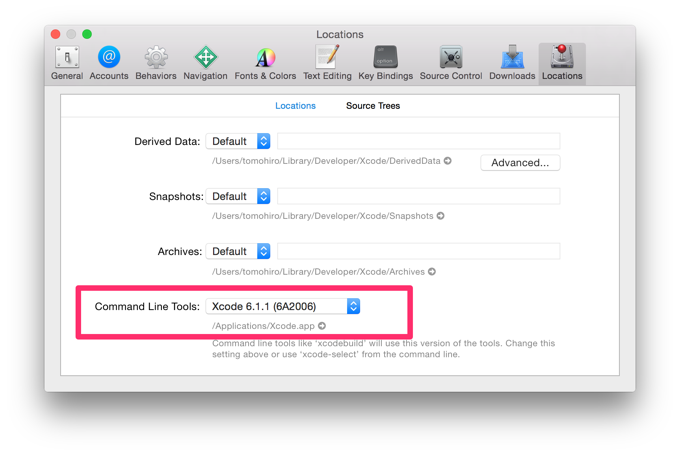Switch to the Locations sub-tab
This screenshot has width=680, height=455.
coord(295,106)
